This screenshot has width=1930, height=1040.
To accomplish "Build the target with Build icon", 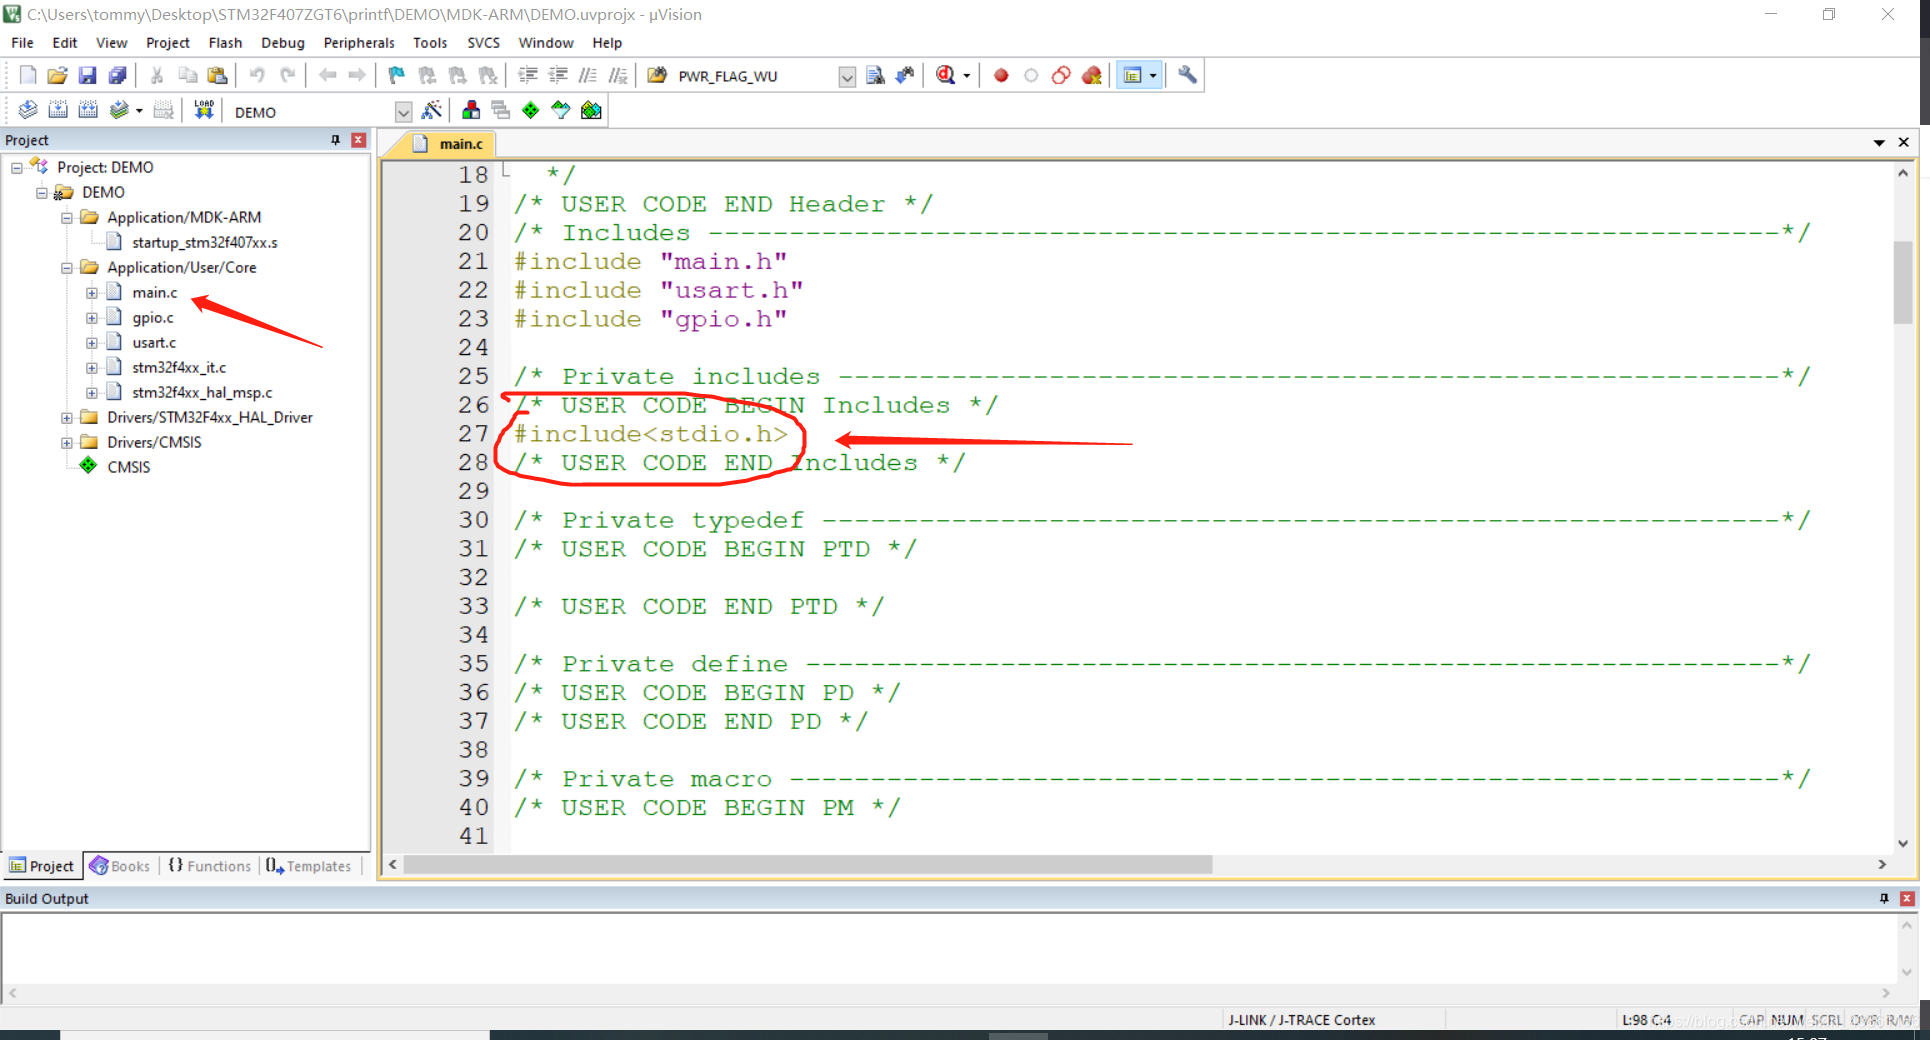I will coord(58,110).
